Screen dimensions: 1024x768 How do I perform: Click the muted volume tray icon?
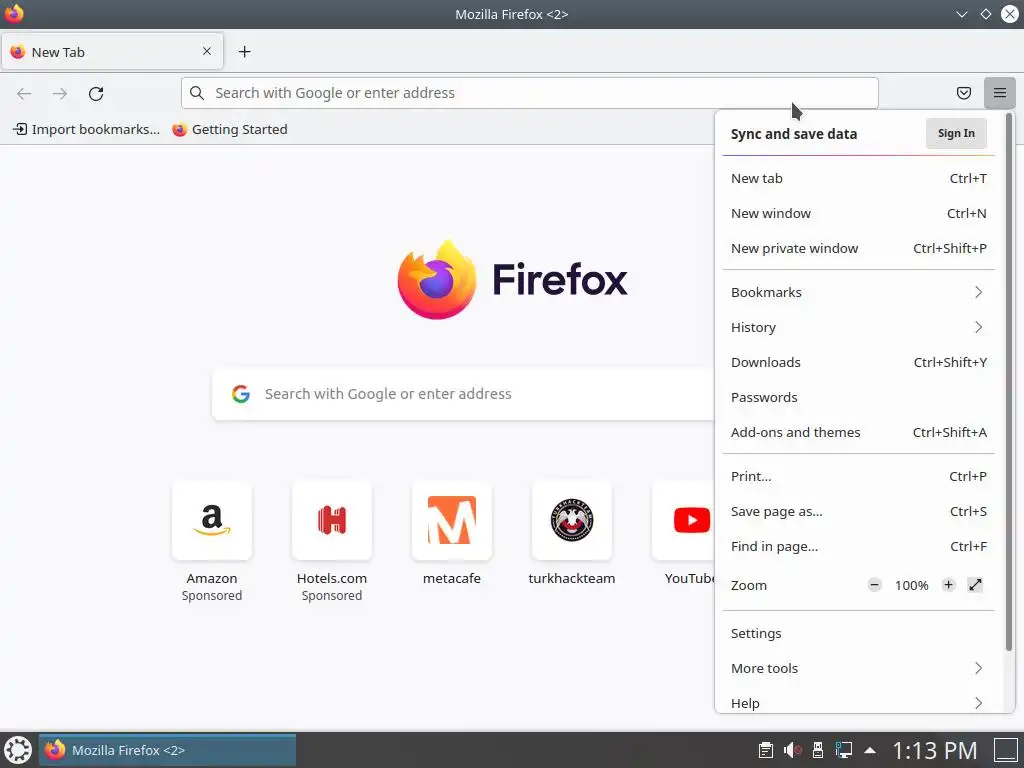click(x=792, y=750)
